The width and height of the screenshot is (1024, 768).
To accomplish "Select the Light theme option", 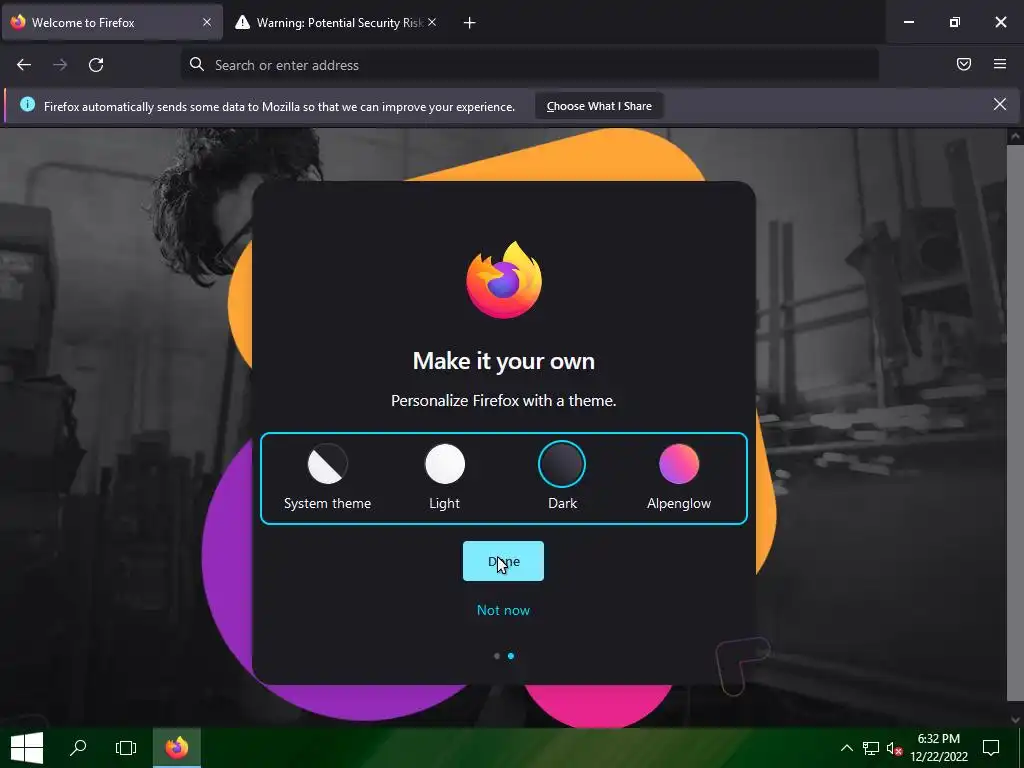I will point(445,477).
